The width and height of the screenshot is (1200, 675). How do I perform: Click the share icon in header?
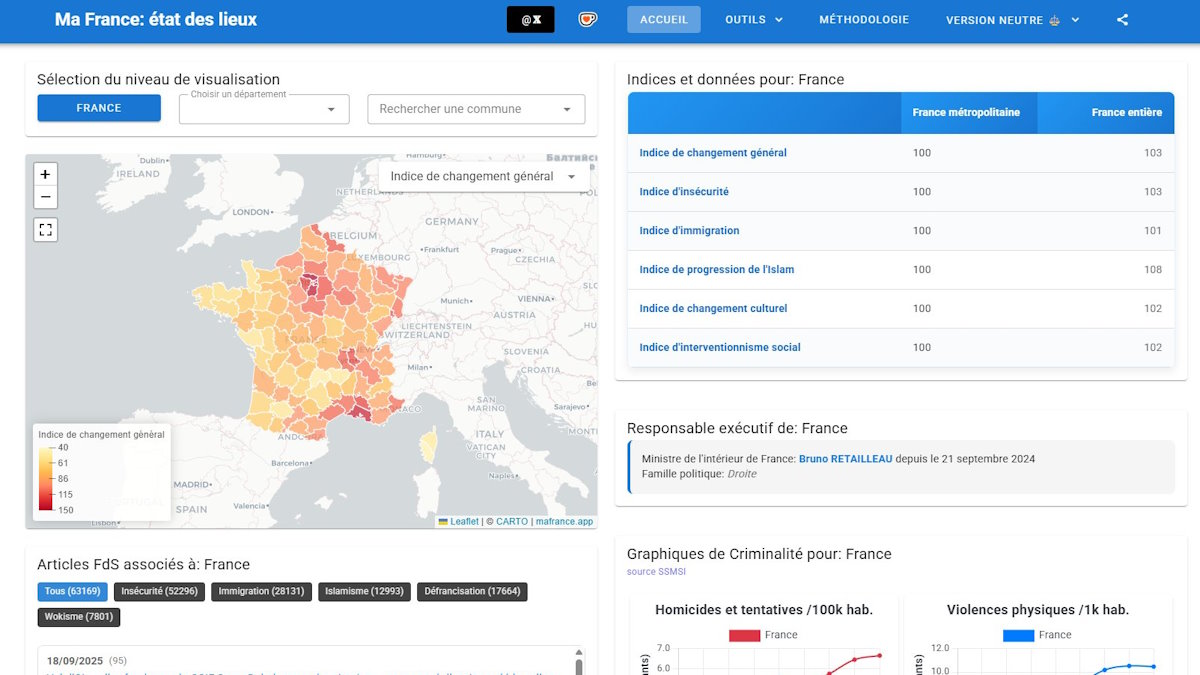click(1122, 20)
